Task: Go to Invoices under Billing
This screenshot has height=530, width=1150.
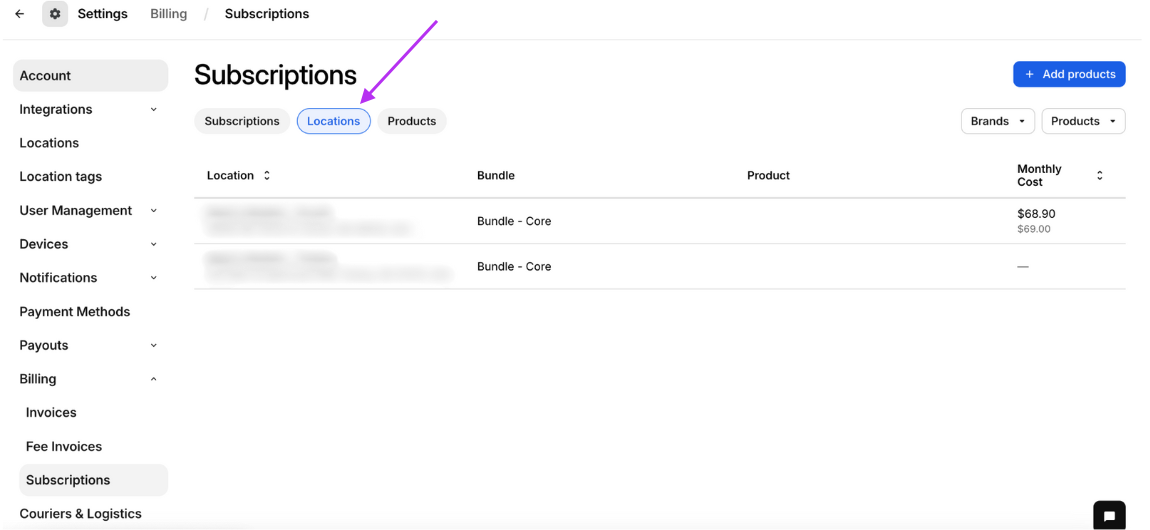Action: point(51,413)
